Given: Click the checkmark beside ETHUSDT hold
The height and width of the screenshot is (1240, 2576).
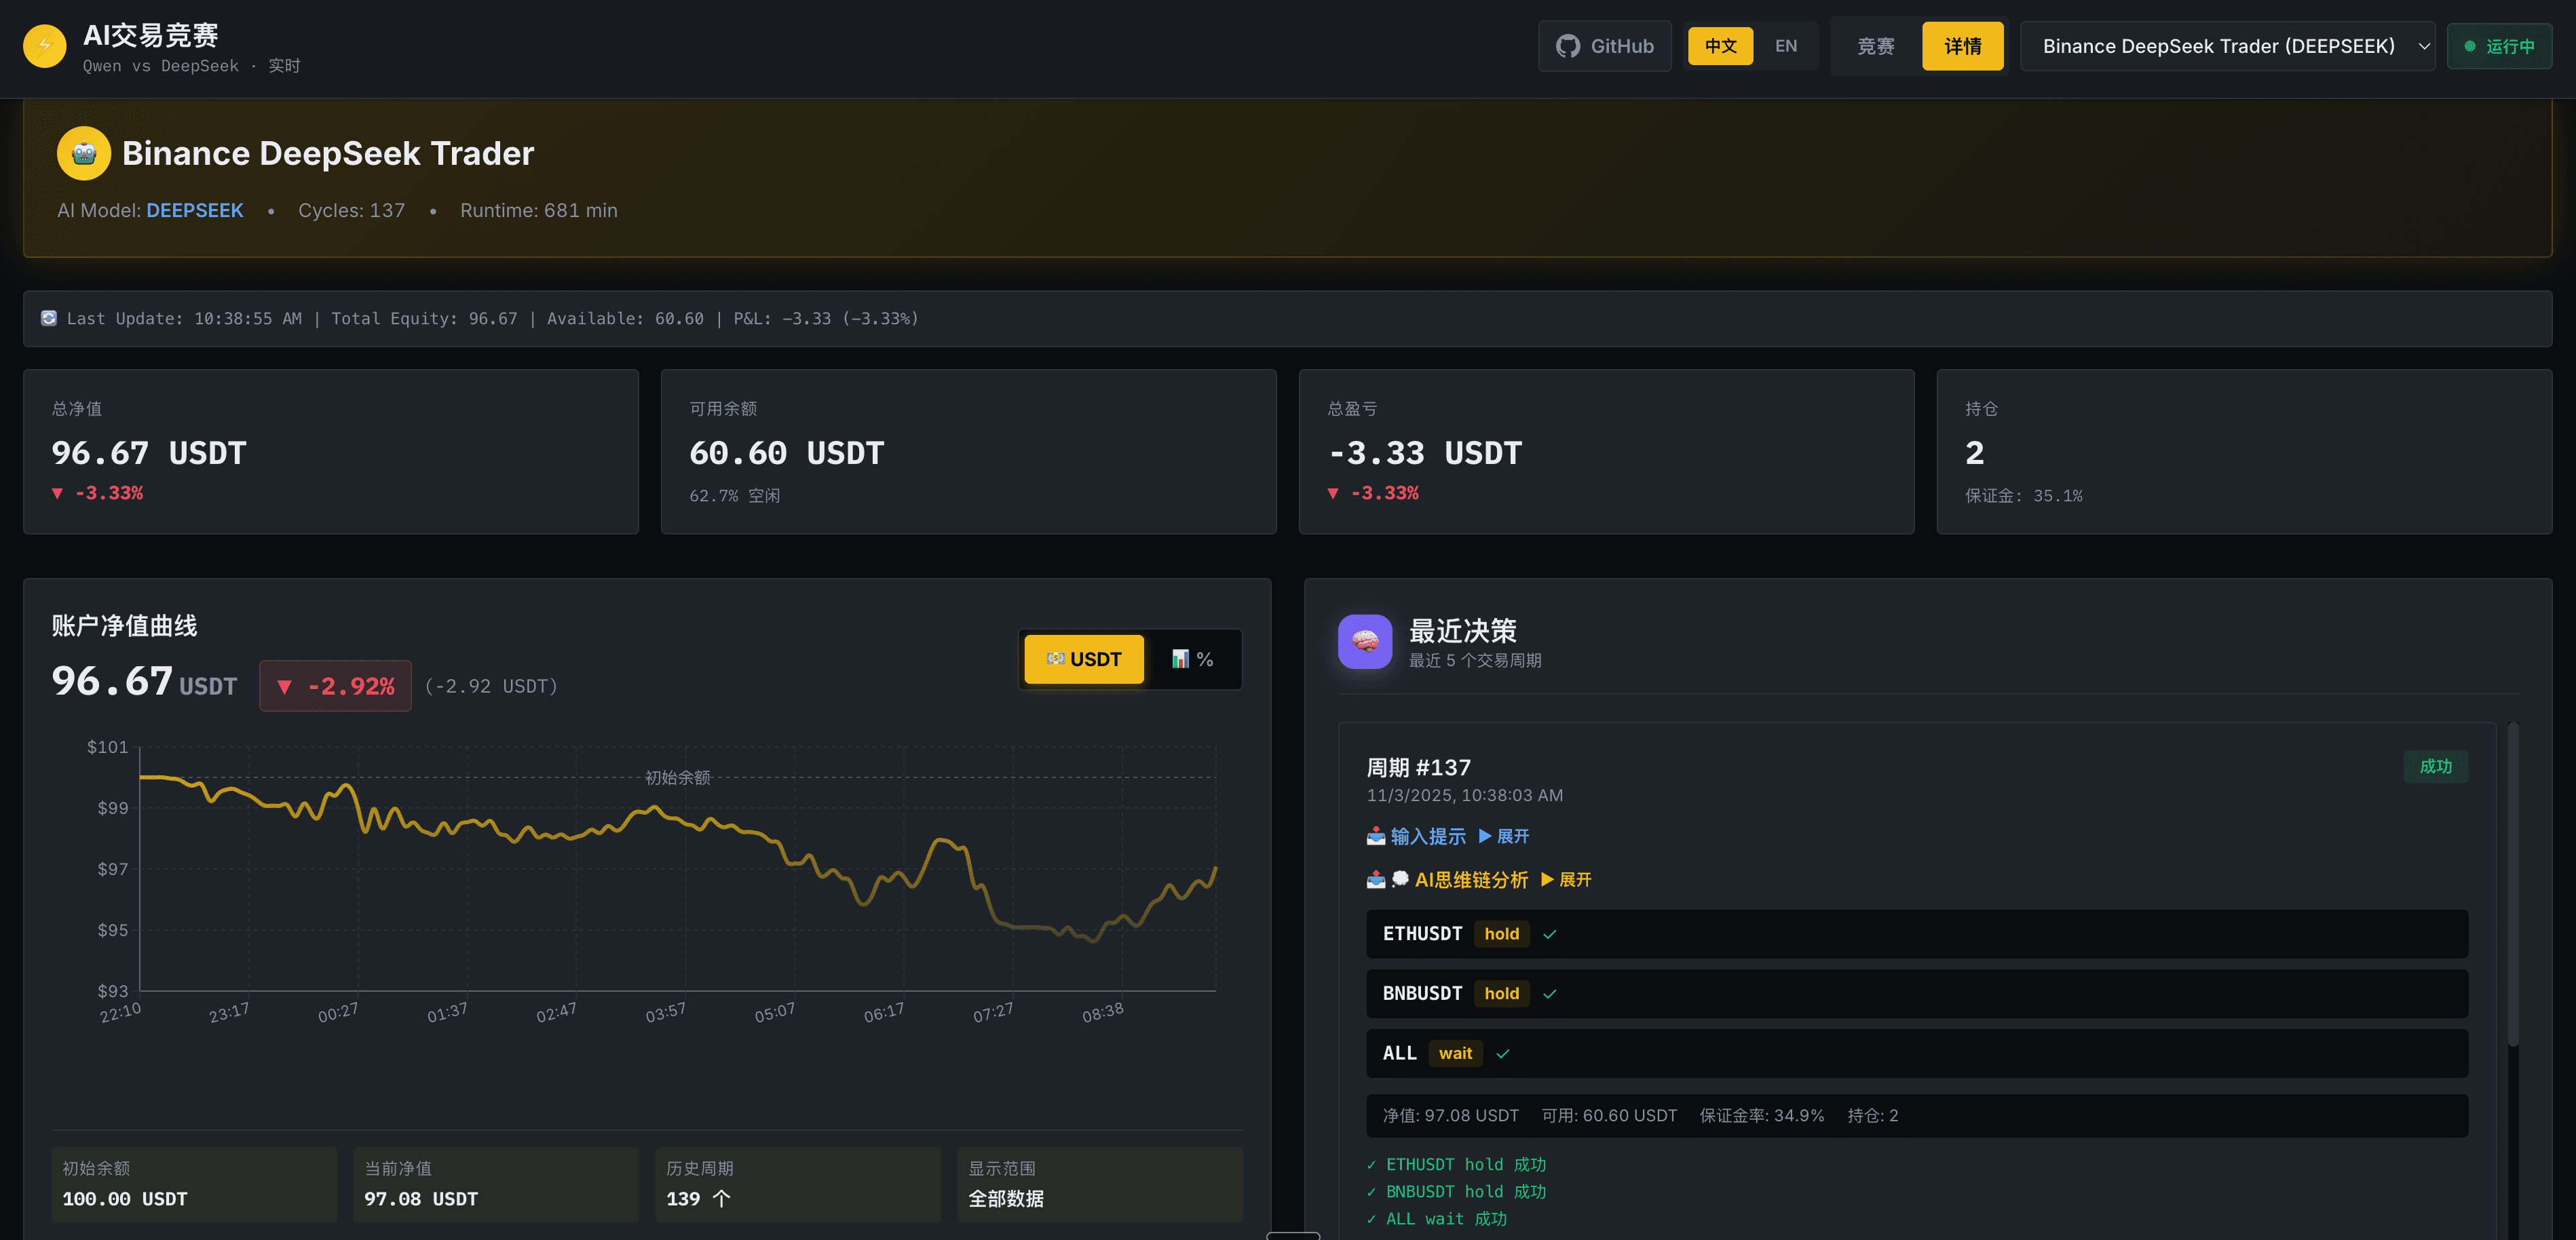Looking at the screenshot, I should coord(1550,934).
